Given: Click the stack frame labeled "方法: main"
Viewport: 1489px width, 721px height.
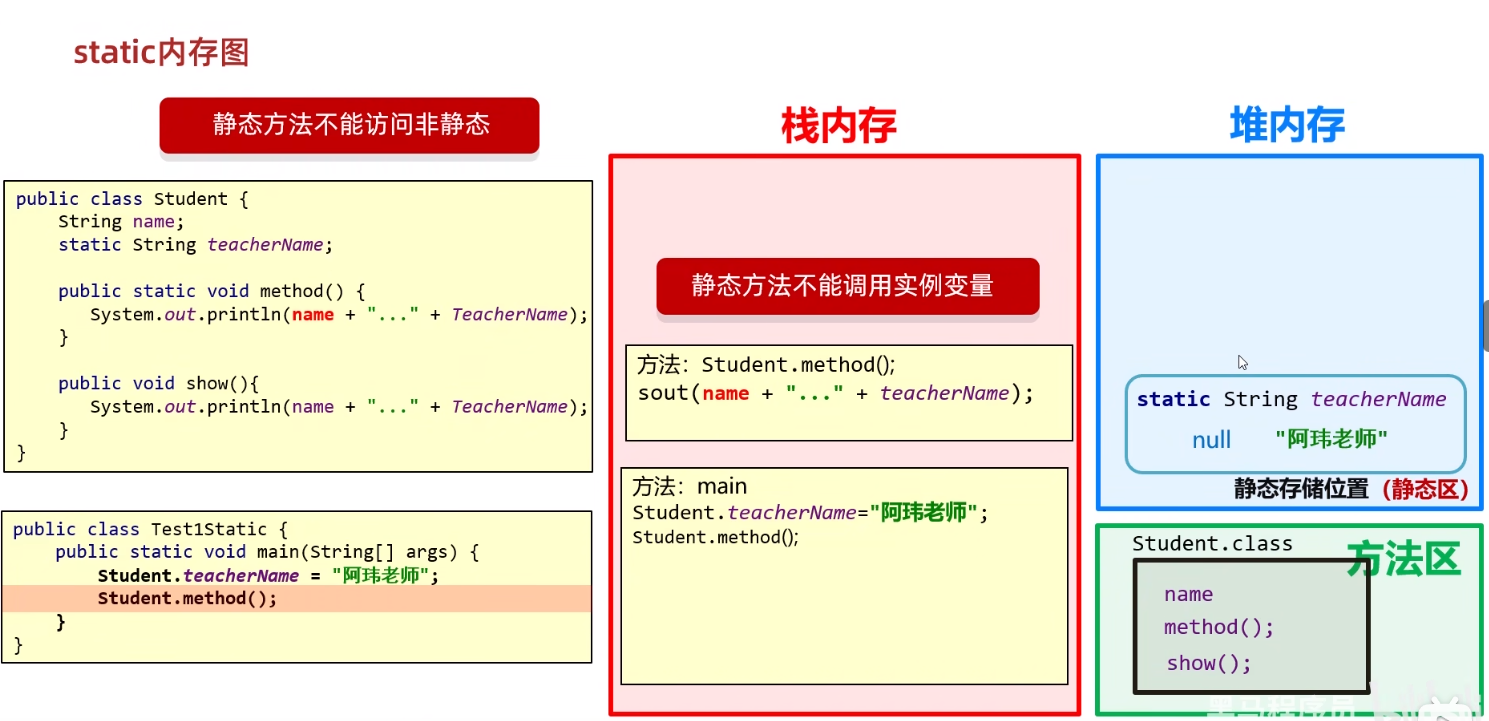Looking at the screenshot, I should (846, 575).
